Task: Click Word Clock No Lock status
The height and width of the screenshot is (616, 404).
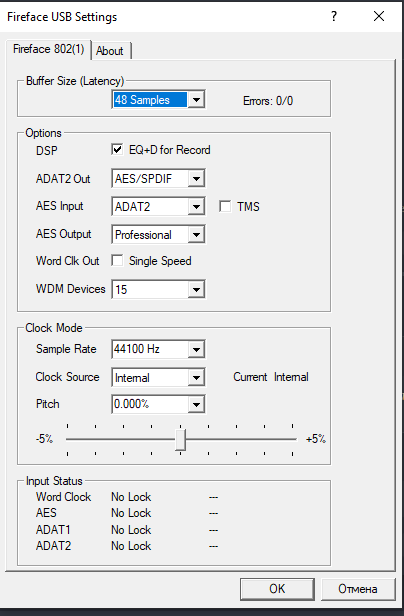Action: coord(131,497)
